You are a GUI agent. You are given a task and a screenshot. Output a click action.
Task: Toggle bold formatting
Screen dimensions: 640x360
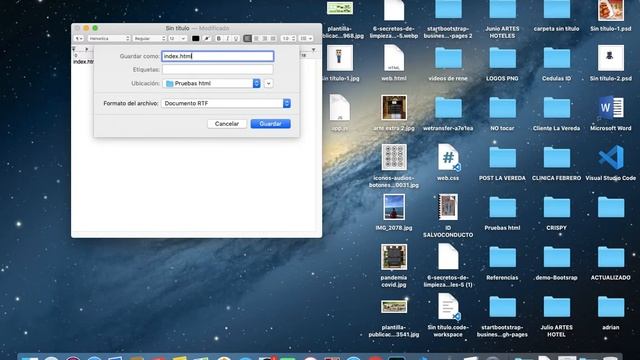tap(219, 38)
